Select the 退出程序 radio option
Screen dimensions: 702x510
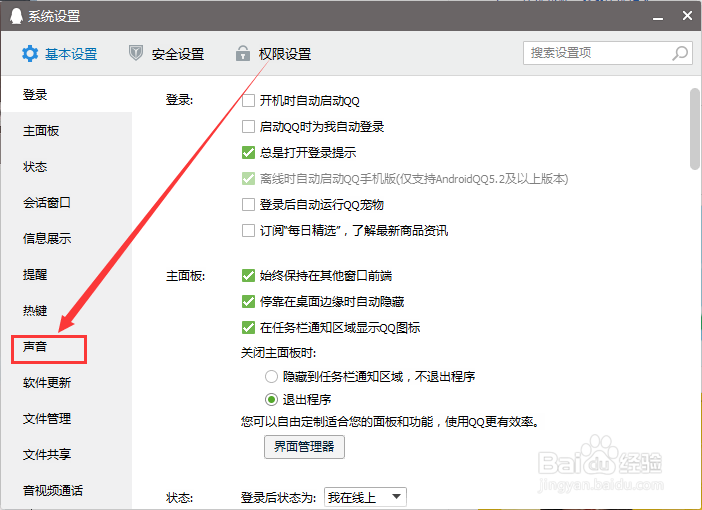coord(271,399)
